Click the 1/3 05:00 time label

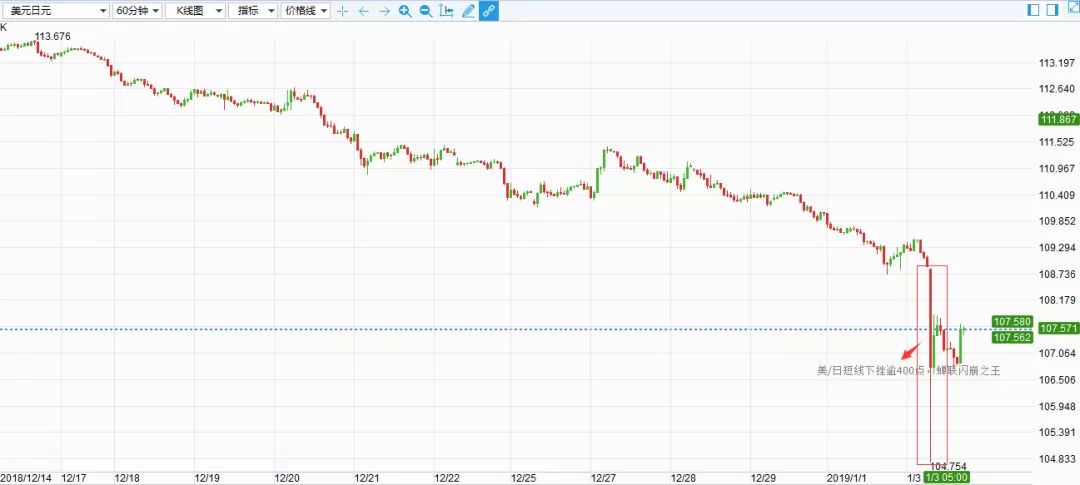click(946, 477)
